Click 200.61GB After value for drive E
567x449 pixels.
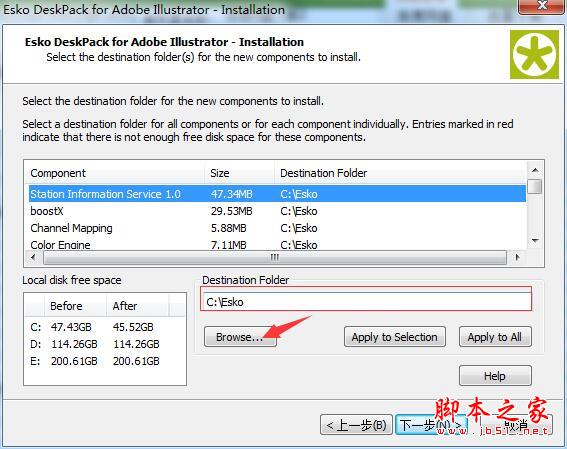coord(136,361)
